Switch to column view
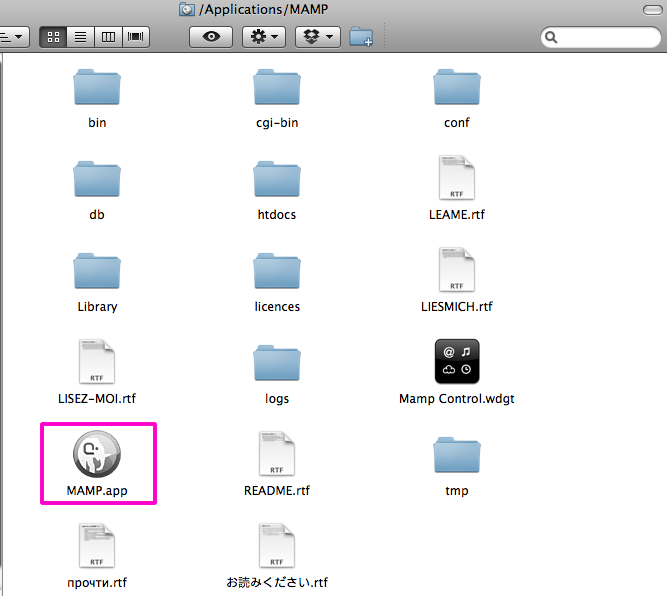 tap(108, 37)
